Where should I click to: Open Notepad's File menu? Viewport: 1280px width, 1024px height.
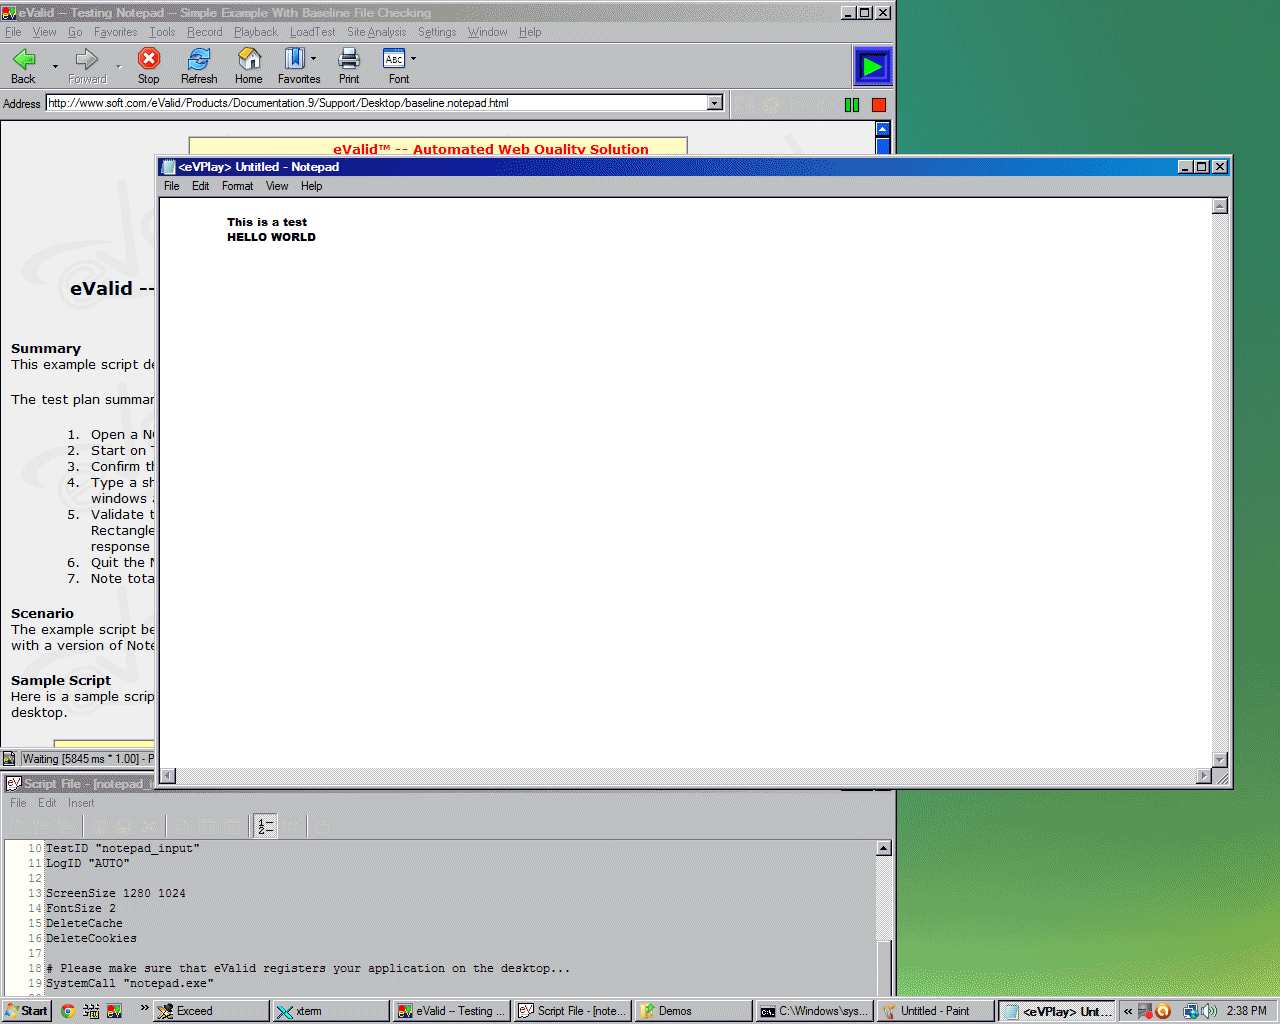(x=172, y=186)
